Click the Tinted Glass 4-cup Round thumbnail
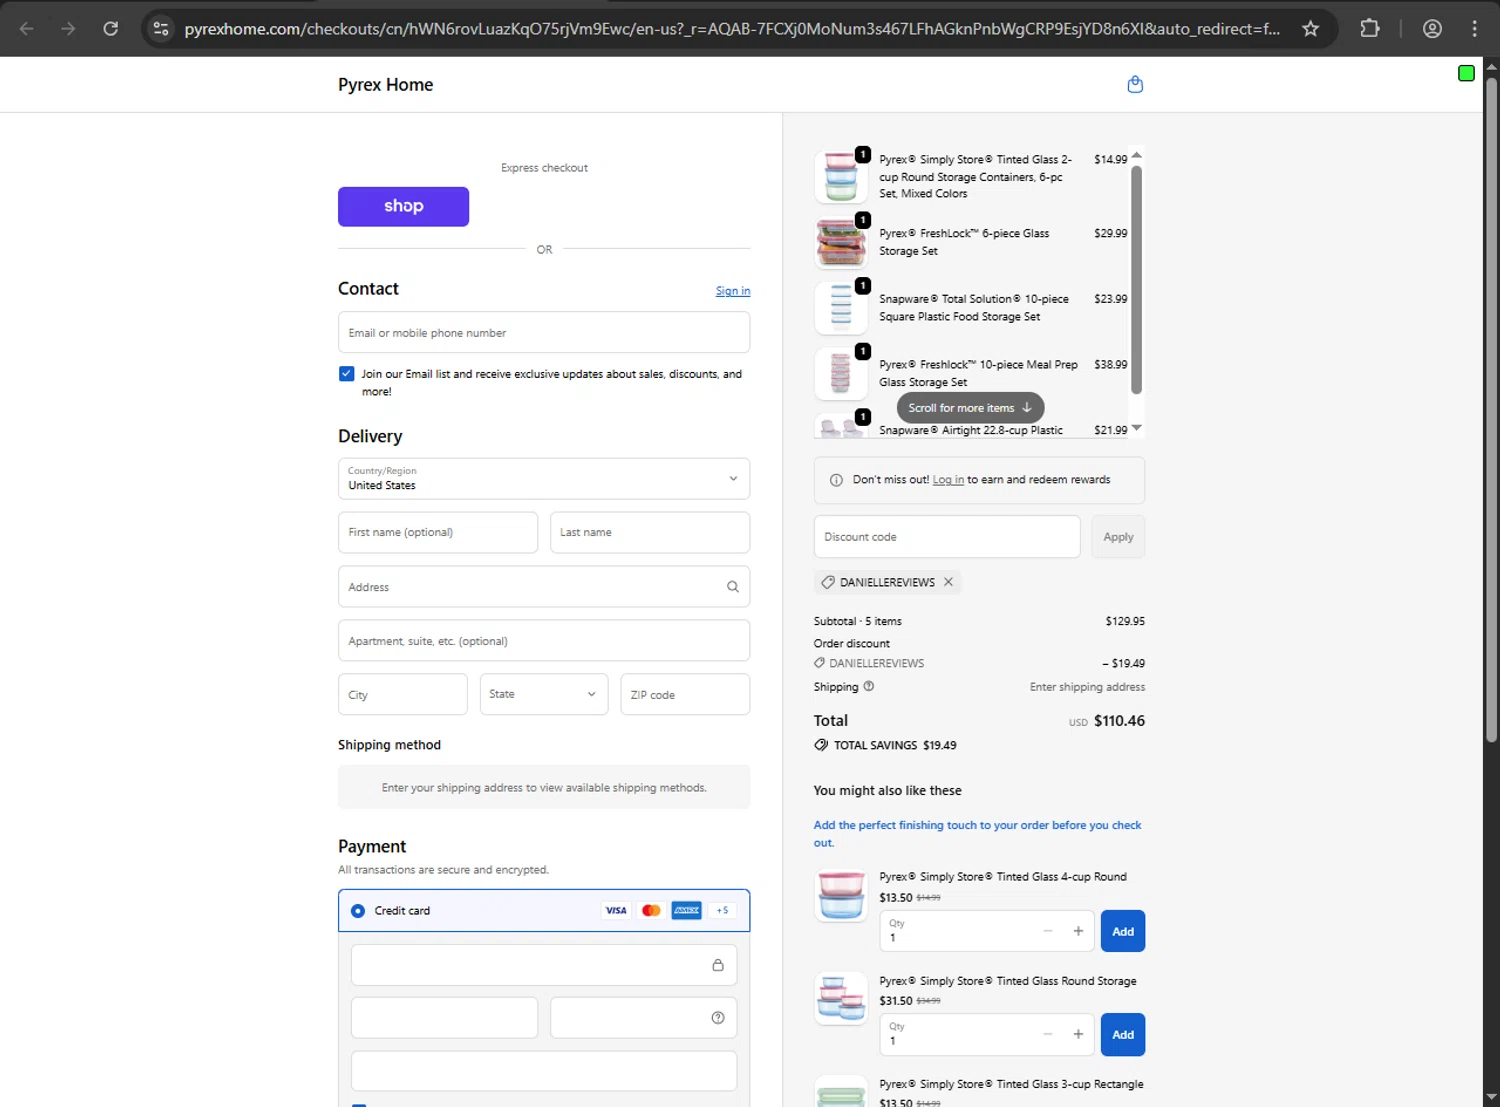Image resolution: width=1500 pixels, height=1107 pixels. click(x=841, y=895)
